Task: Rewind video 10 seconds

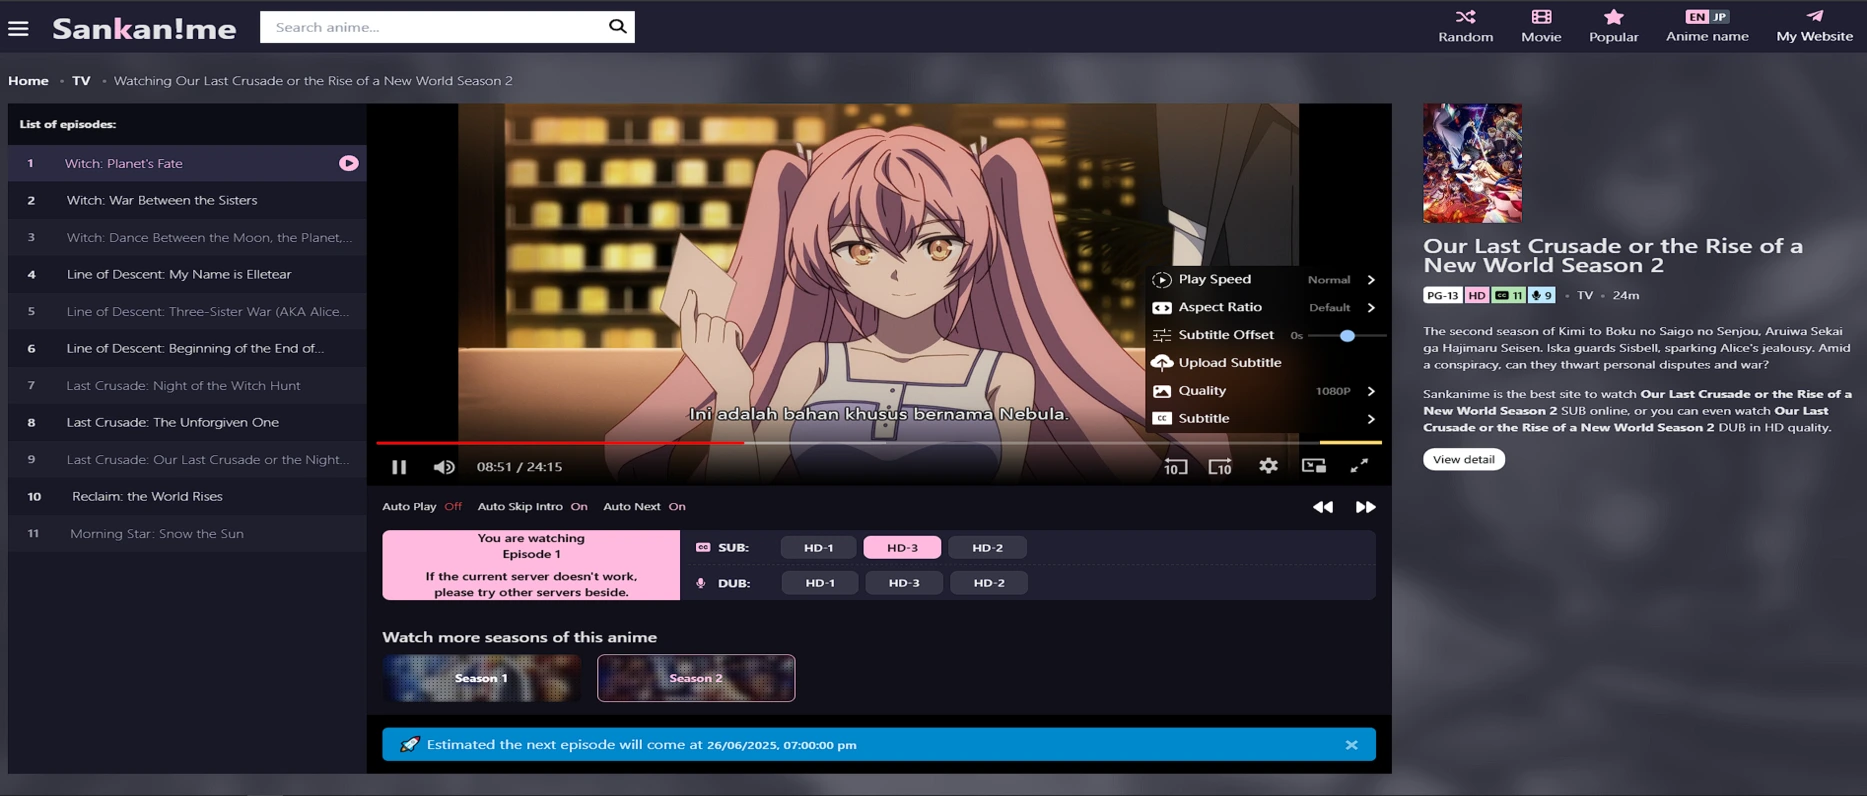Action: (x=1175, y=466)
